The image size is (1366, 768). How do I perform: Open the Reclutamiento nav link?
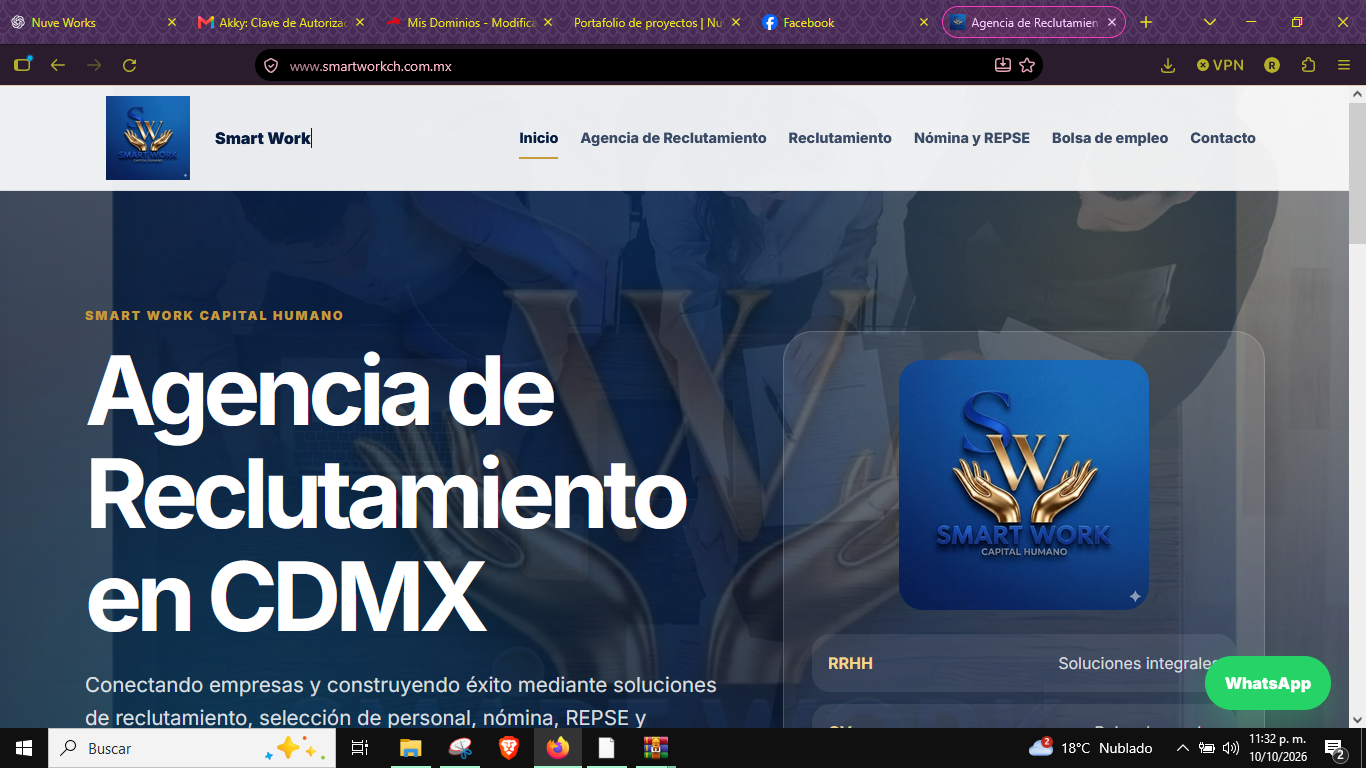pyautogui.click(x=839, y=138)
